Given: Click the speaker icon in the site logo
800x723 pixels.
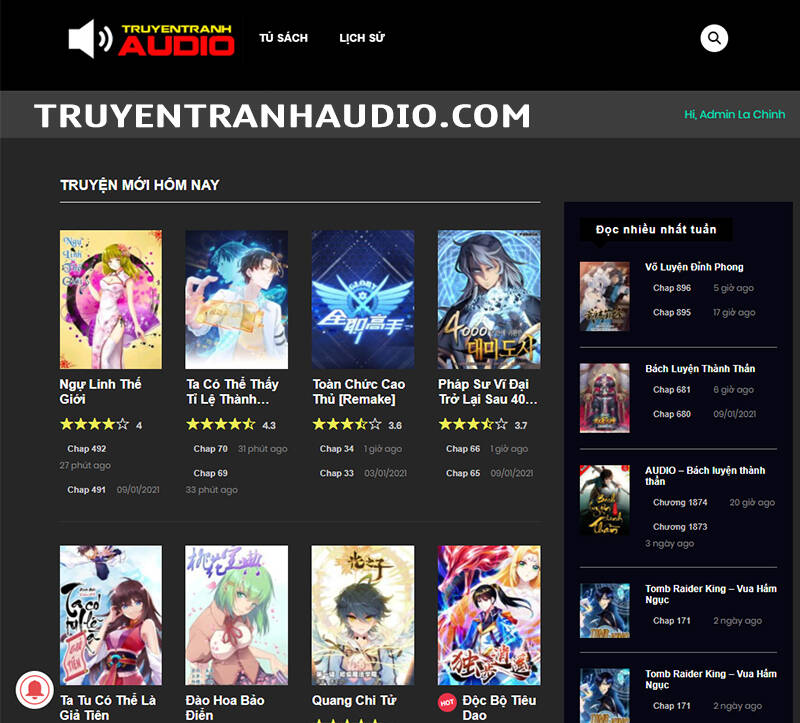Looking at the screenshot, I should 90,38.
